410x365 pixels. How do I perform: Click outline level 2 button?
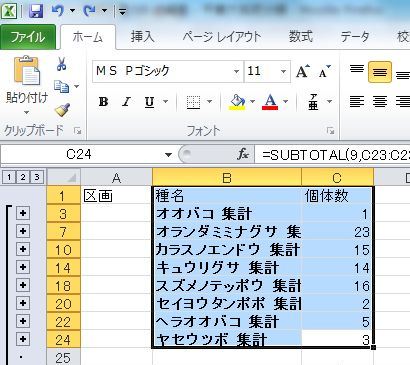pos(23,177)
